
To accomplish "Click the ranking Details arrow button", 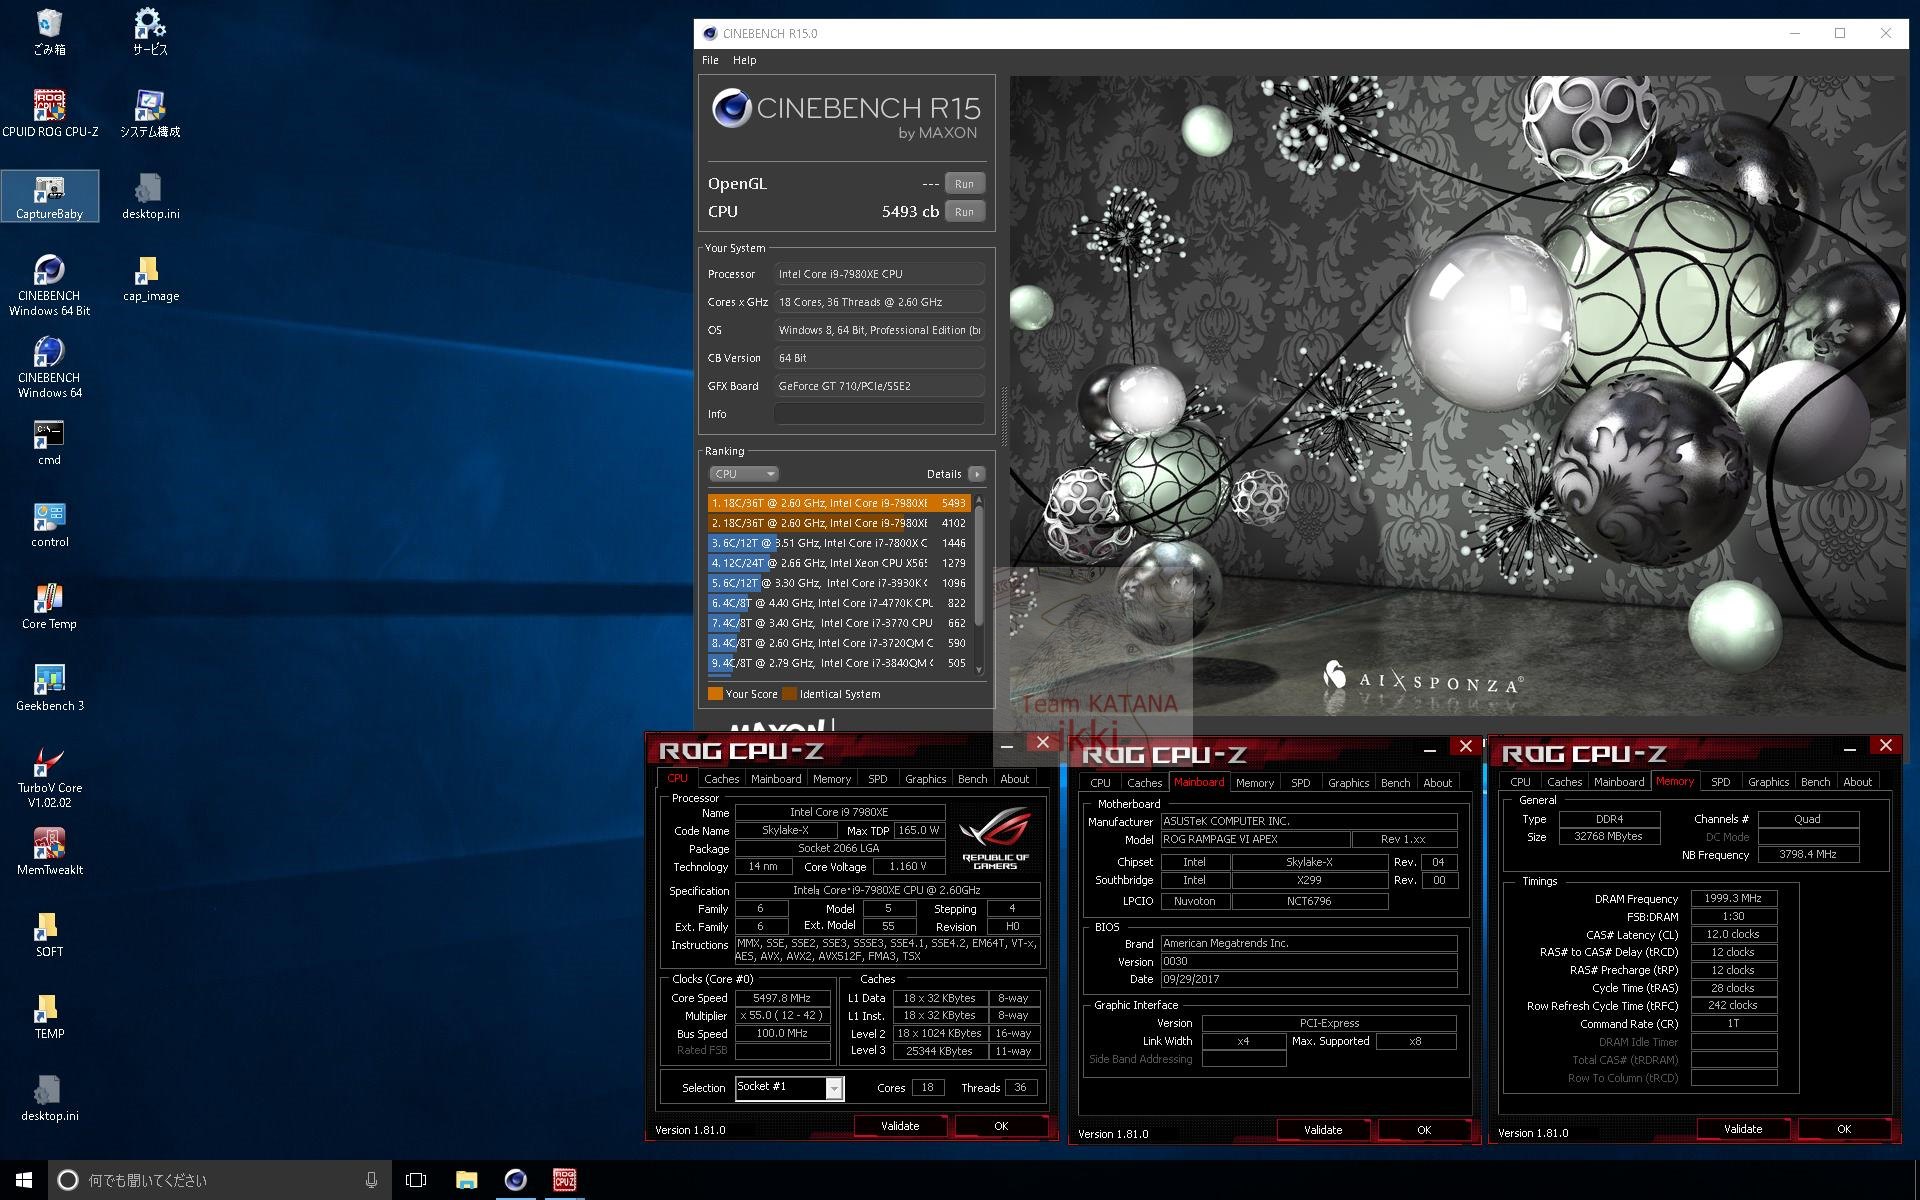I will pos(976,474).
